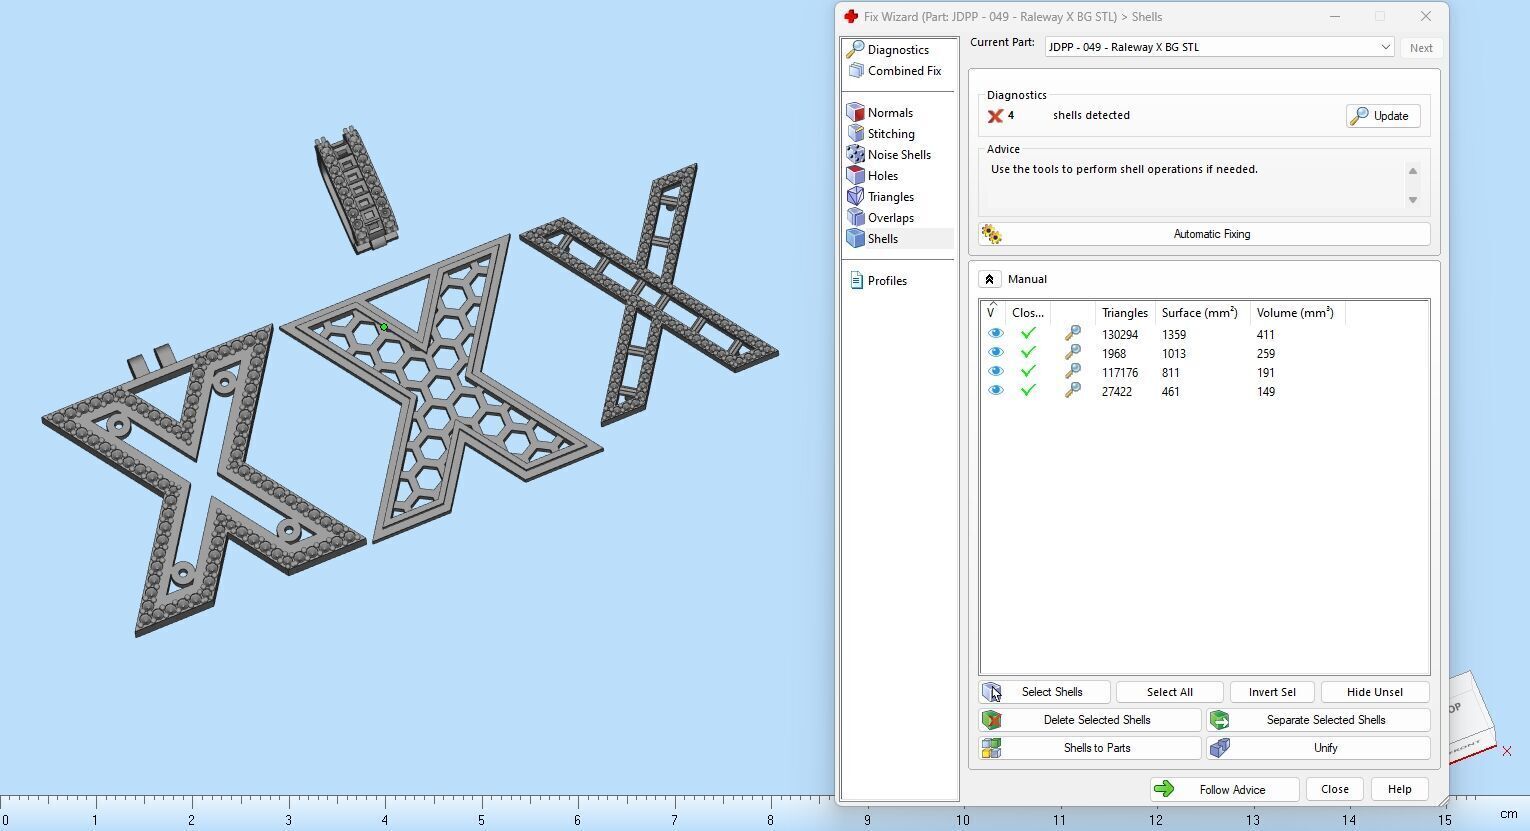Toggle visibility of the 130294-triangle shell
The height and width of the screenshot is (831, 1530).
[x=995, y=334]
